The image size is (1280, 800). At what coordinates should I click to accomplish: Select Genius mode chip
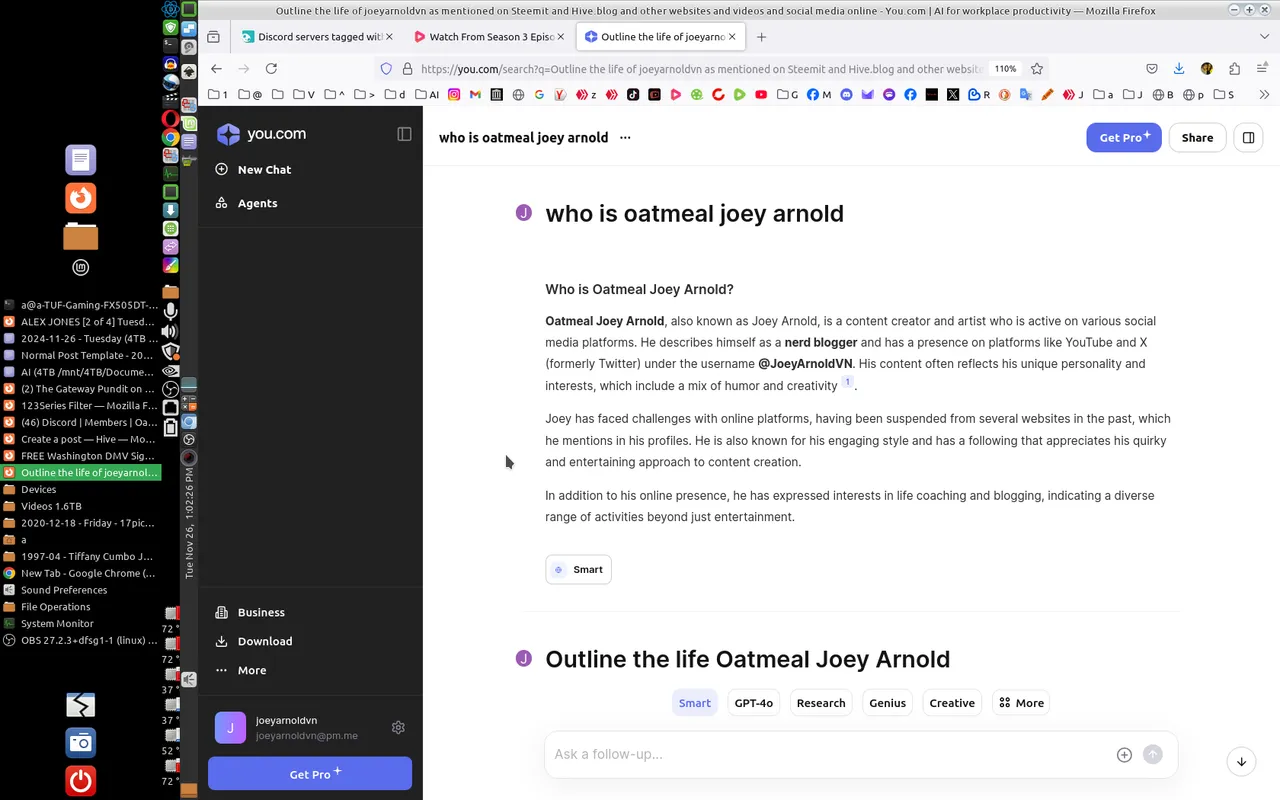[x=887, y=703]
